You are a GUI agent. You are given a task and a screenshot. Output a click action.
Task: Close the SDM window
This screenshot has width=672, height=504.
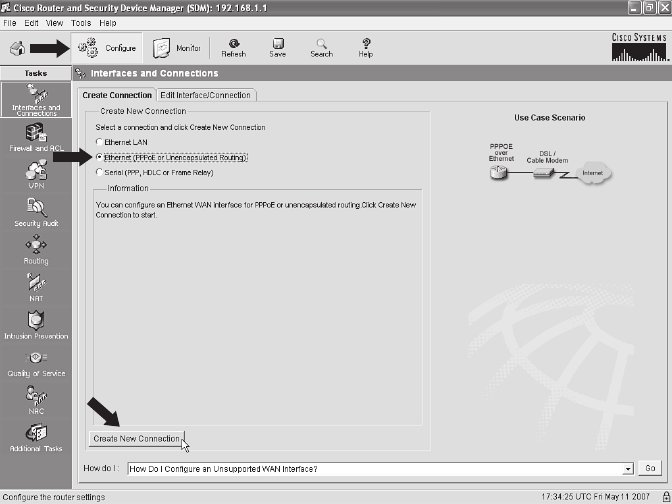click(664, 8)
